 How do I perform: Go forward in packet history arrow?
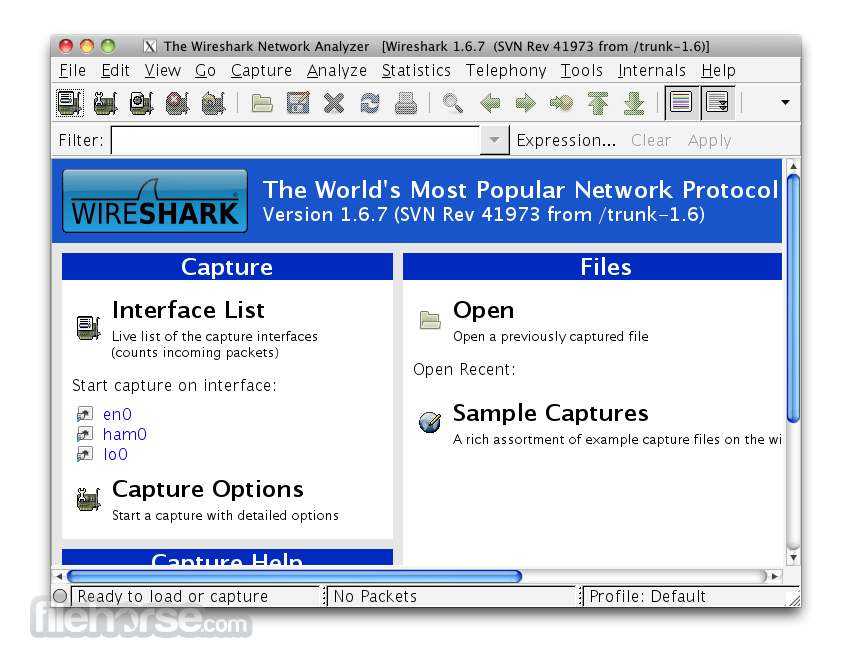coord(525,103)
